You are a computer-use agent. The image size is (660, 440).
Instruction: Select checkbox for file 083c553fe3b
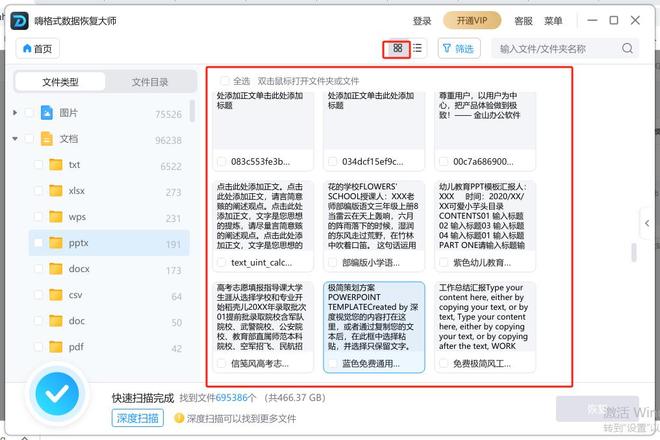[222, 161]
